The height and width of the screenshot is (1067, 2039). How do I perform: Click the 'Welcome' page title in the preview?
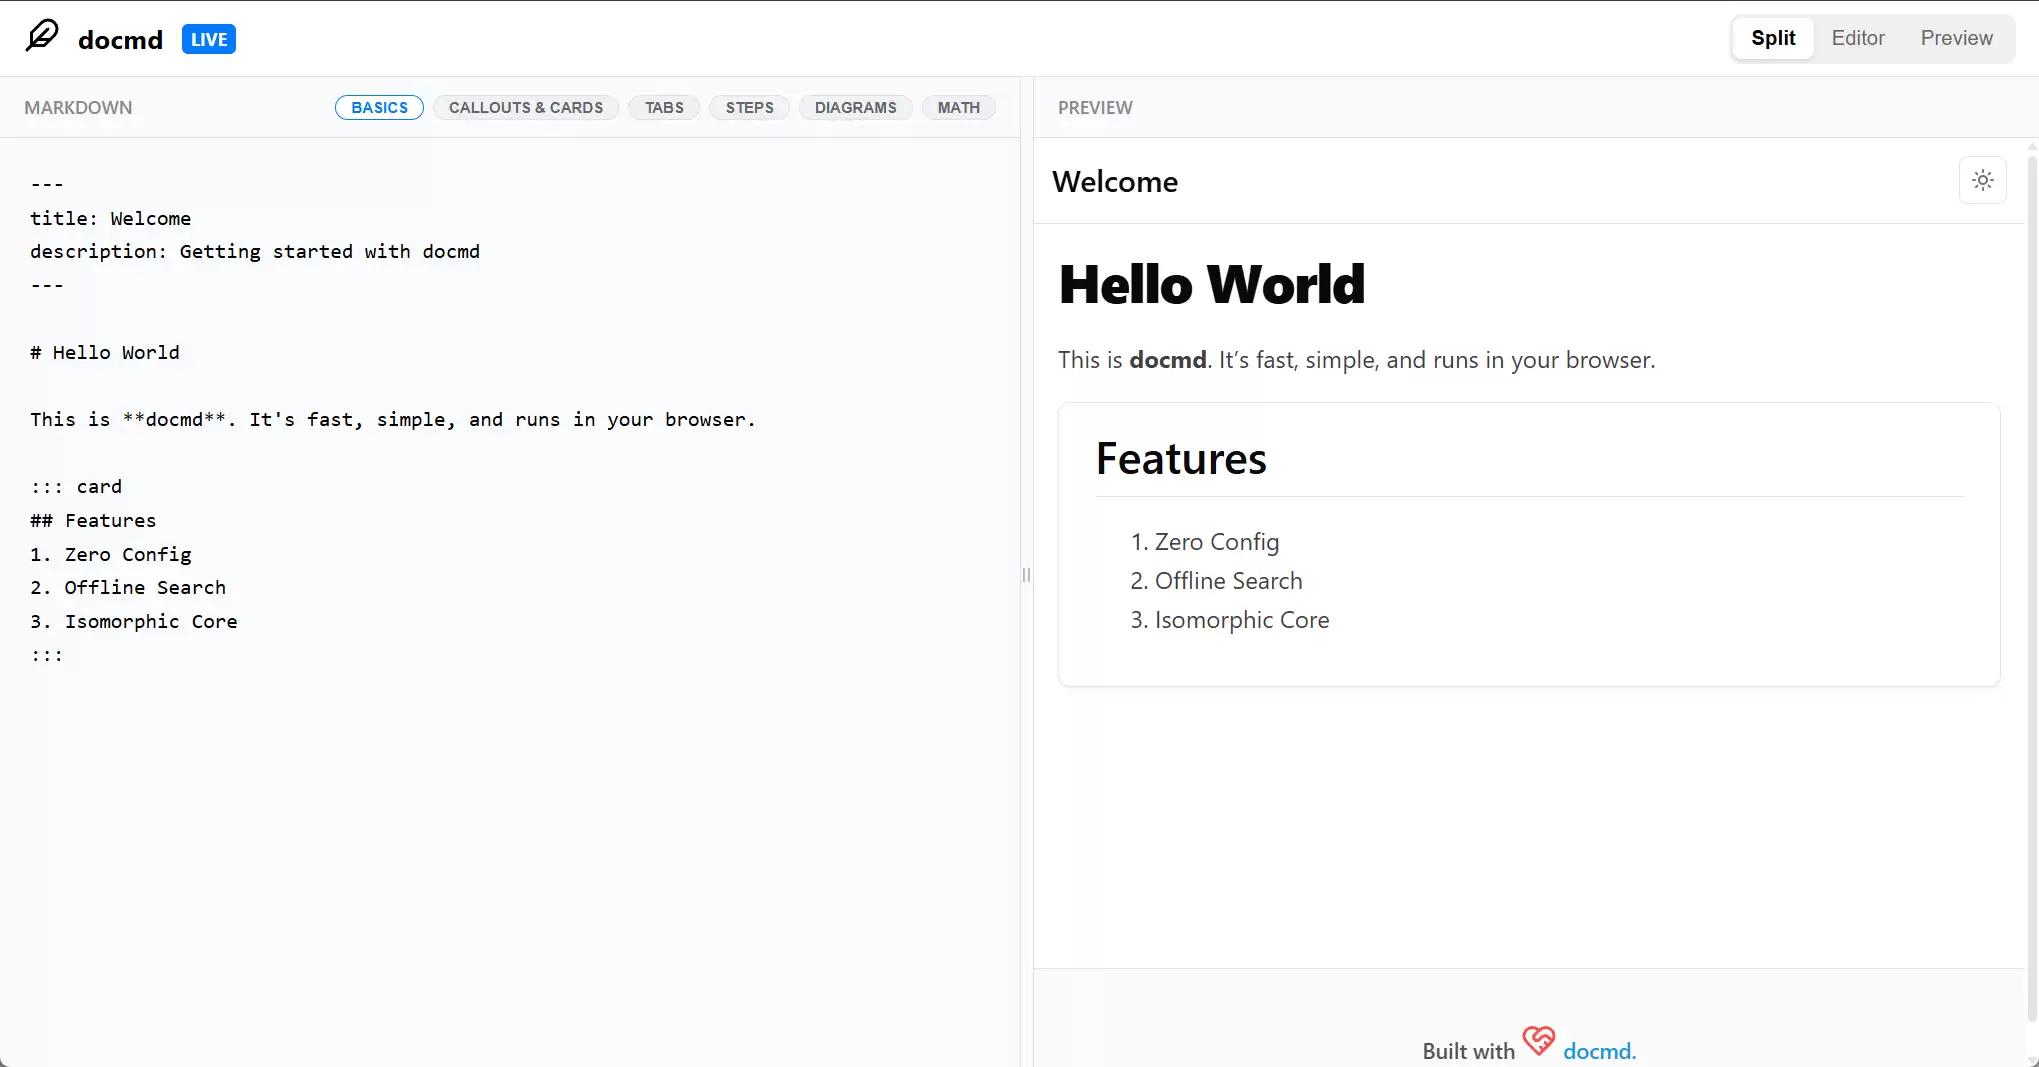(1115, 182)
